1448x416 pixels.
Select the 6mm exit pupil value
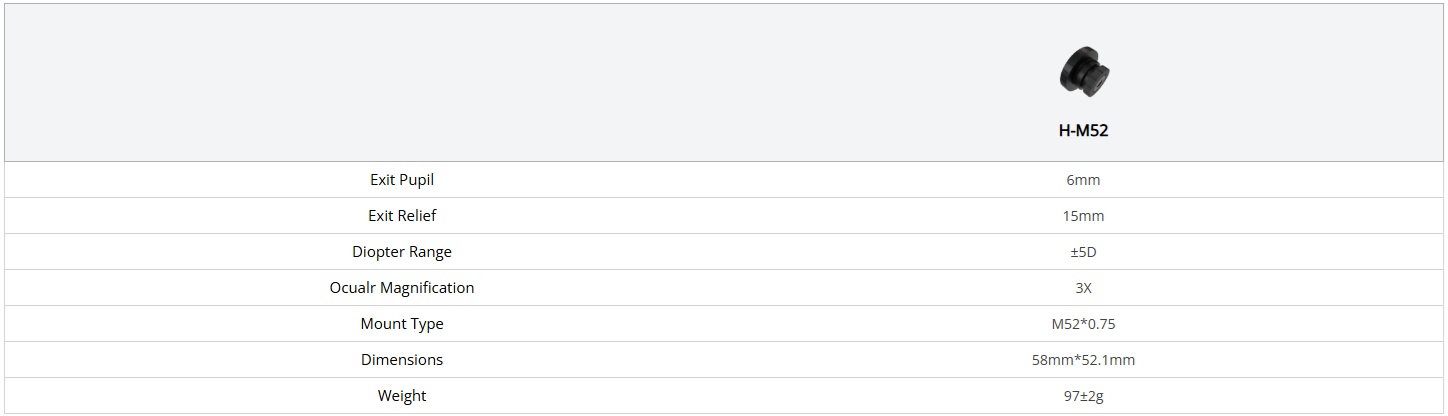tap(1083, 180)
